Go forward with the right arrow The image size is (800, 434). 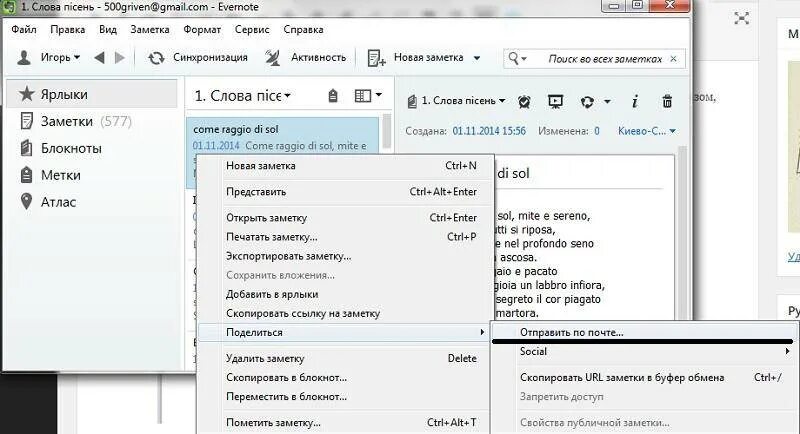point(119,58)
